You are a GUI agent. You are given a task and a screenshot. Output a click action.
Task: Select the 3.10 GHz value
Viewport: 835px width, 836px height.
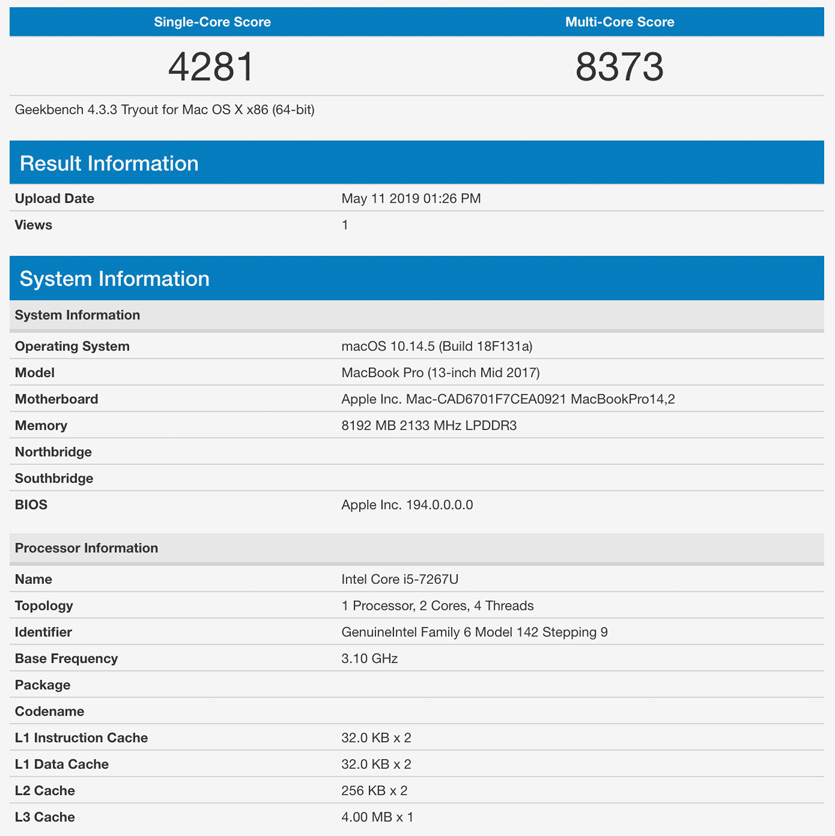(370, 658)
